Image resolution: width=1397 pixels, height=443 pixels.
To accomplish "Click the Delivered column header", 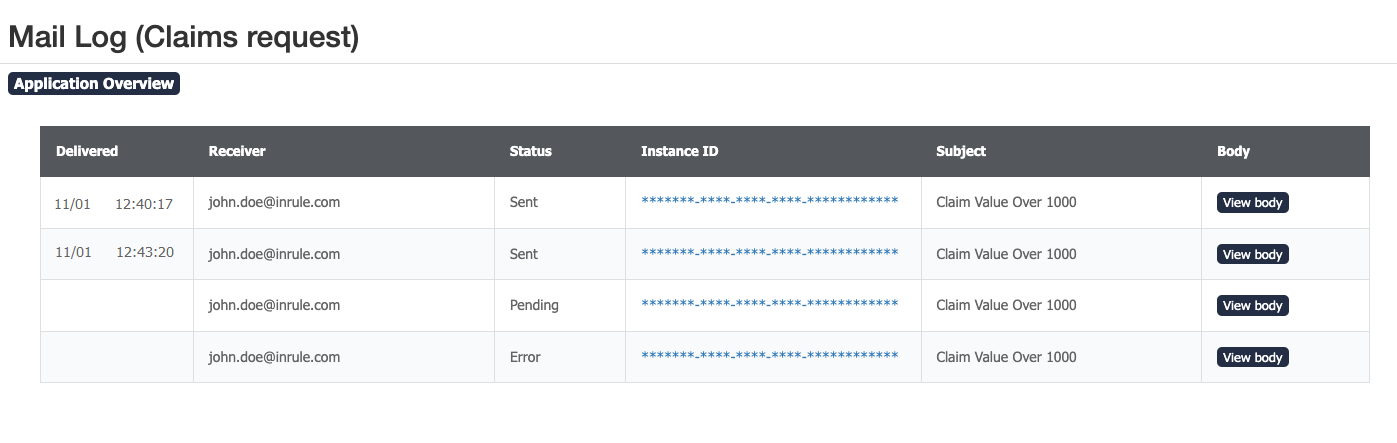I will [x=87, y=151].
